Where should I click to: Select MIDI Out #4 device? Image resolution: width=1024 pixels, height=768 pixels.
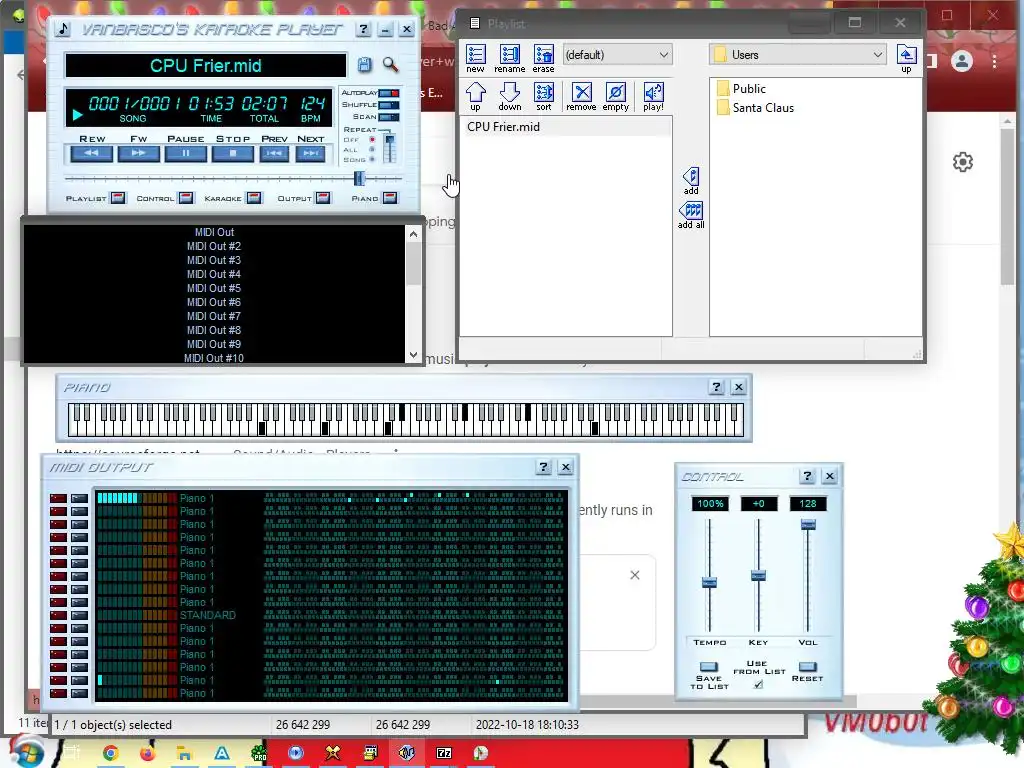point(214,274)
